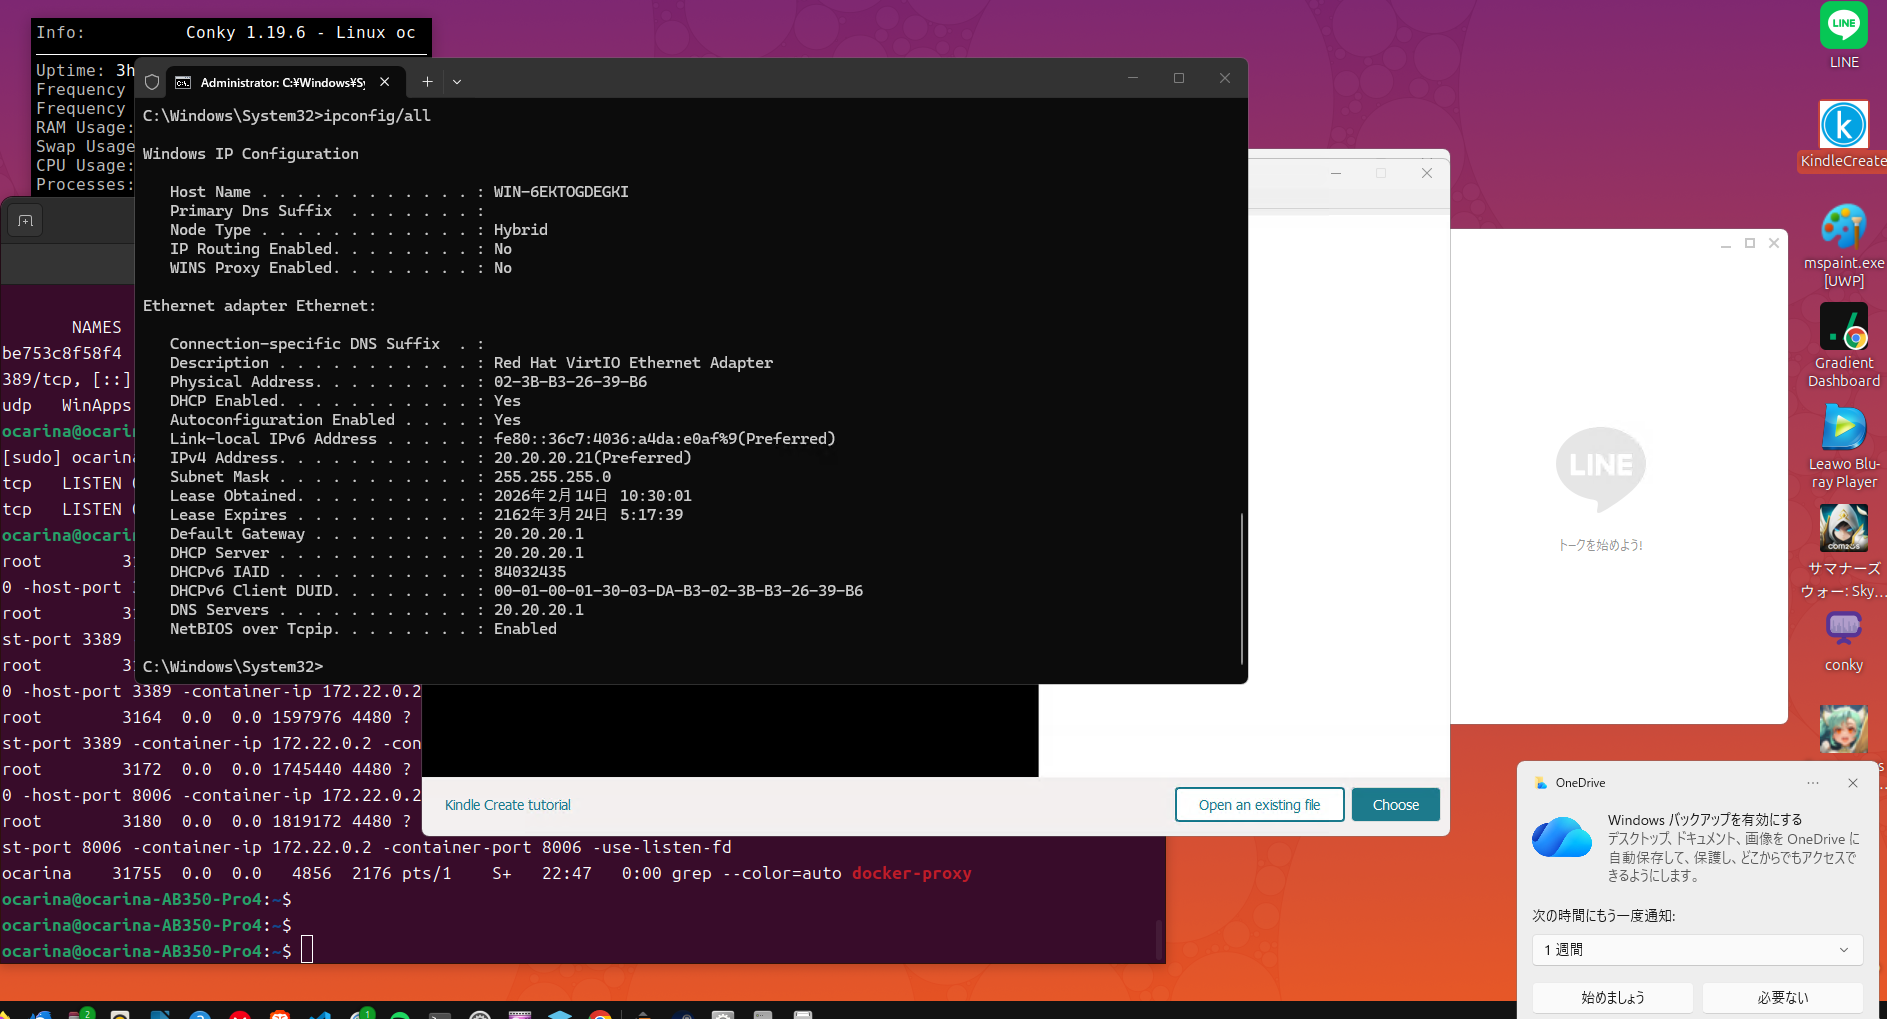Screen dimensions: 1887x1019
Task: Click the shield icon in the Terminal title bar
Action: point(151,81)
